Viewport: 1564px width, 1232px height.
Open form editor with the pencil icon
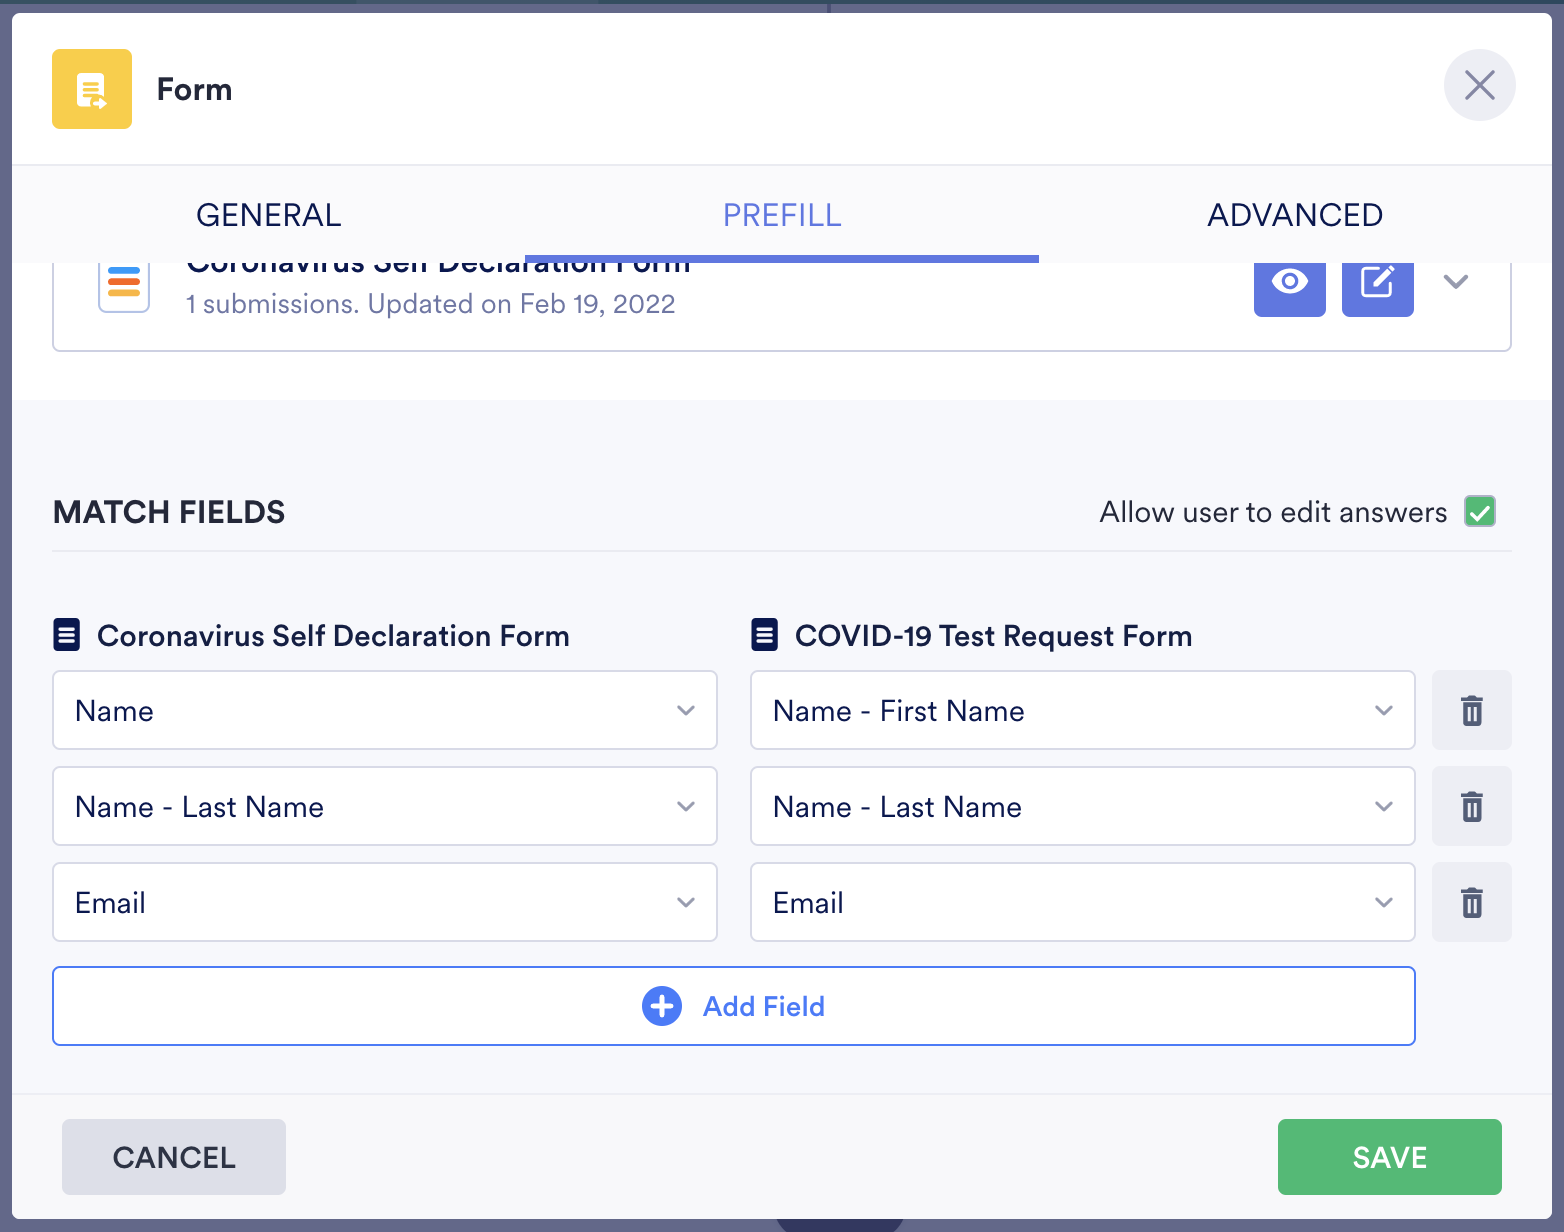[1377, 283]
